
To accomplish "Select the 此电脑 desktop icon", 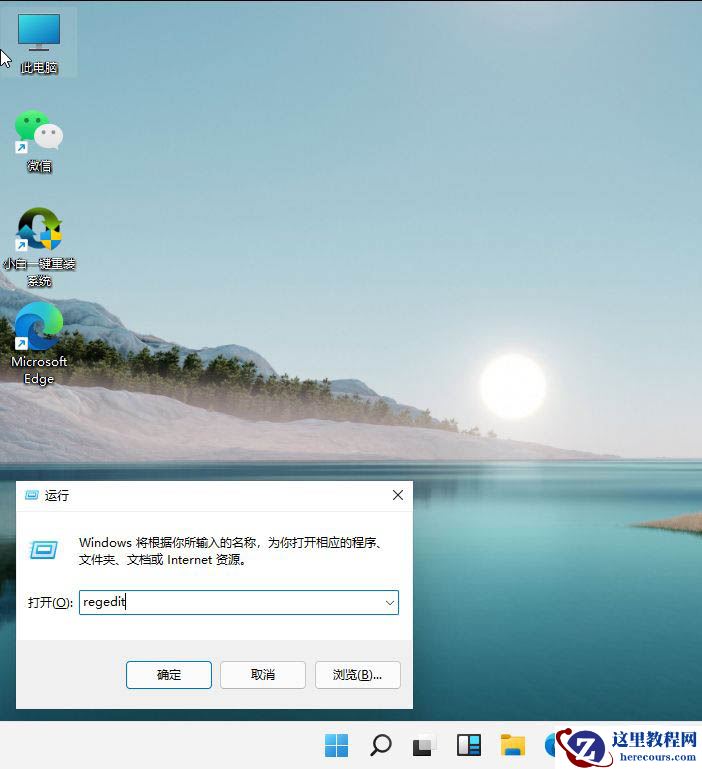I will click(39, 43).
